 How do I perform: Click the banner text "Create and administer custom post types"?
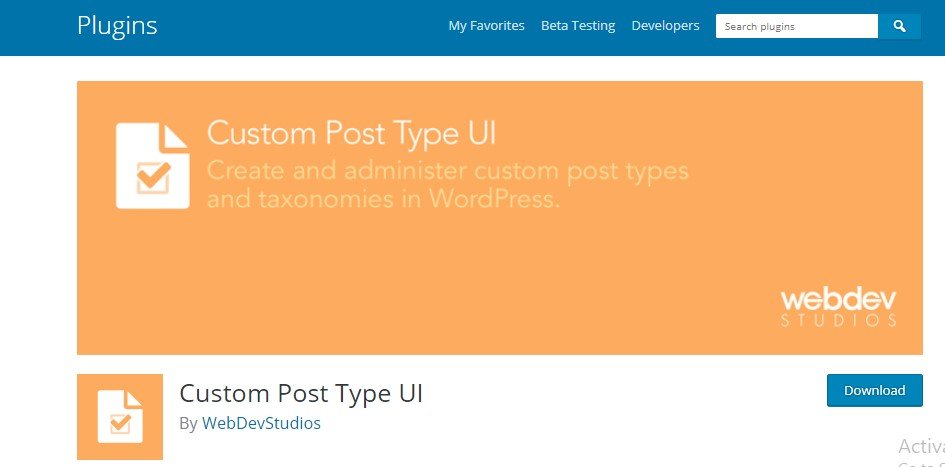point(447,170)
